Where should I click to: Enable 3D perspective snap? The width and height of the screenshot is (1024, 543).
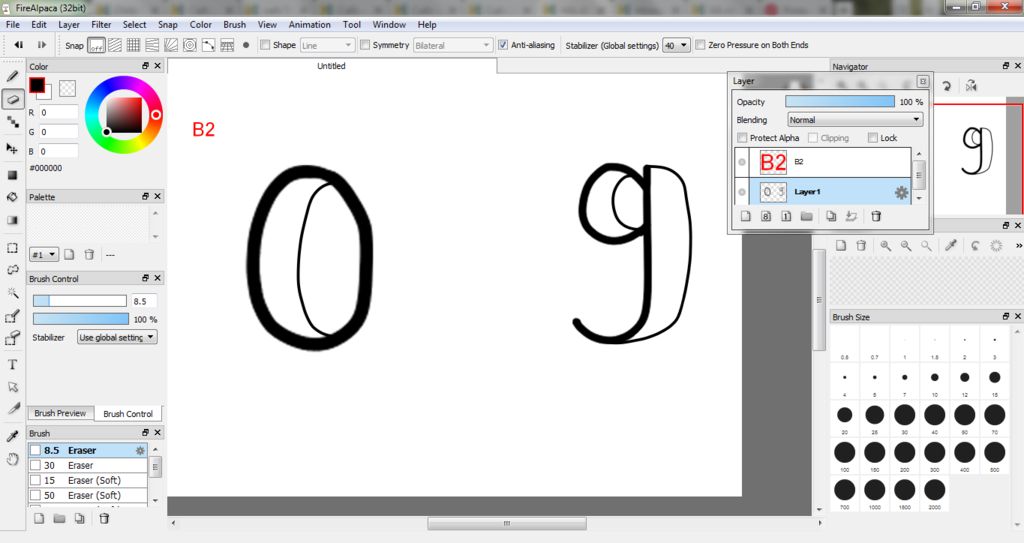tap(227, 45)
